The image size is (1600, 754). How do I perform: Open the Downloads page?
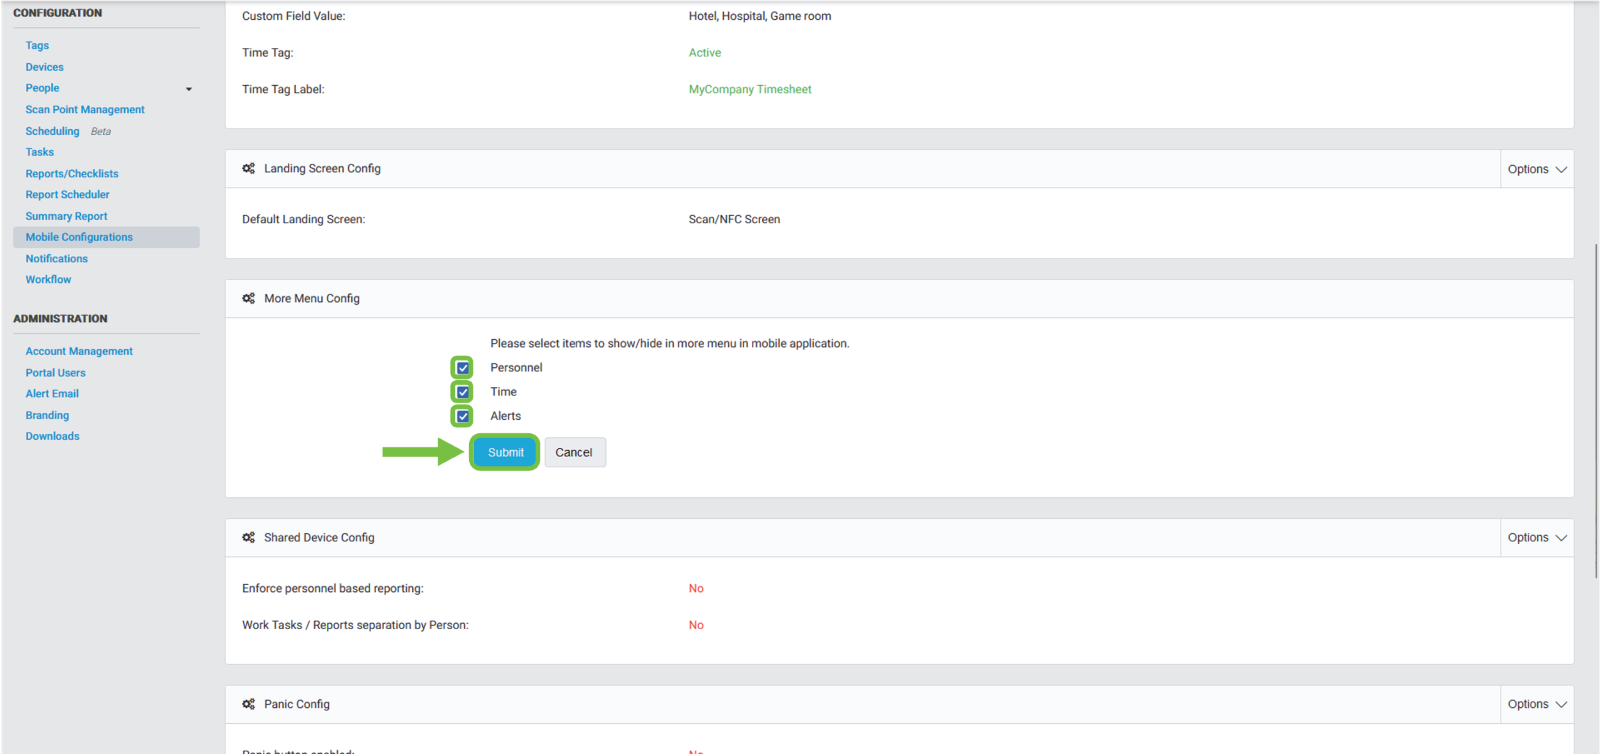point(52,437)
